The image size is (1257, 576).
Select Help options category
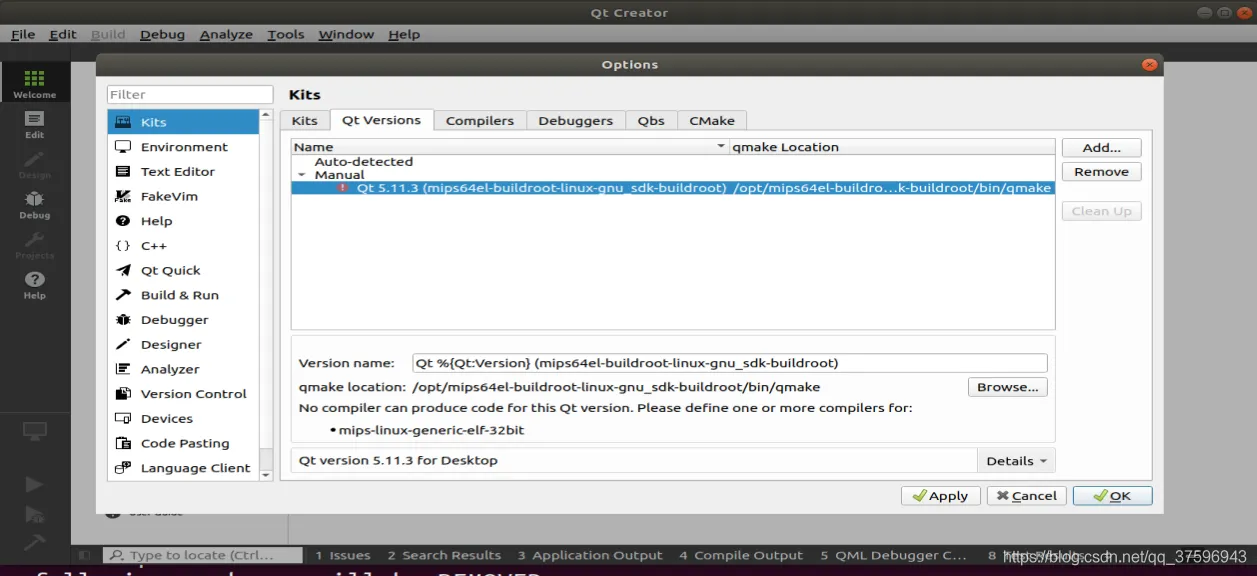pyautogui.click(x=183, y=221)
